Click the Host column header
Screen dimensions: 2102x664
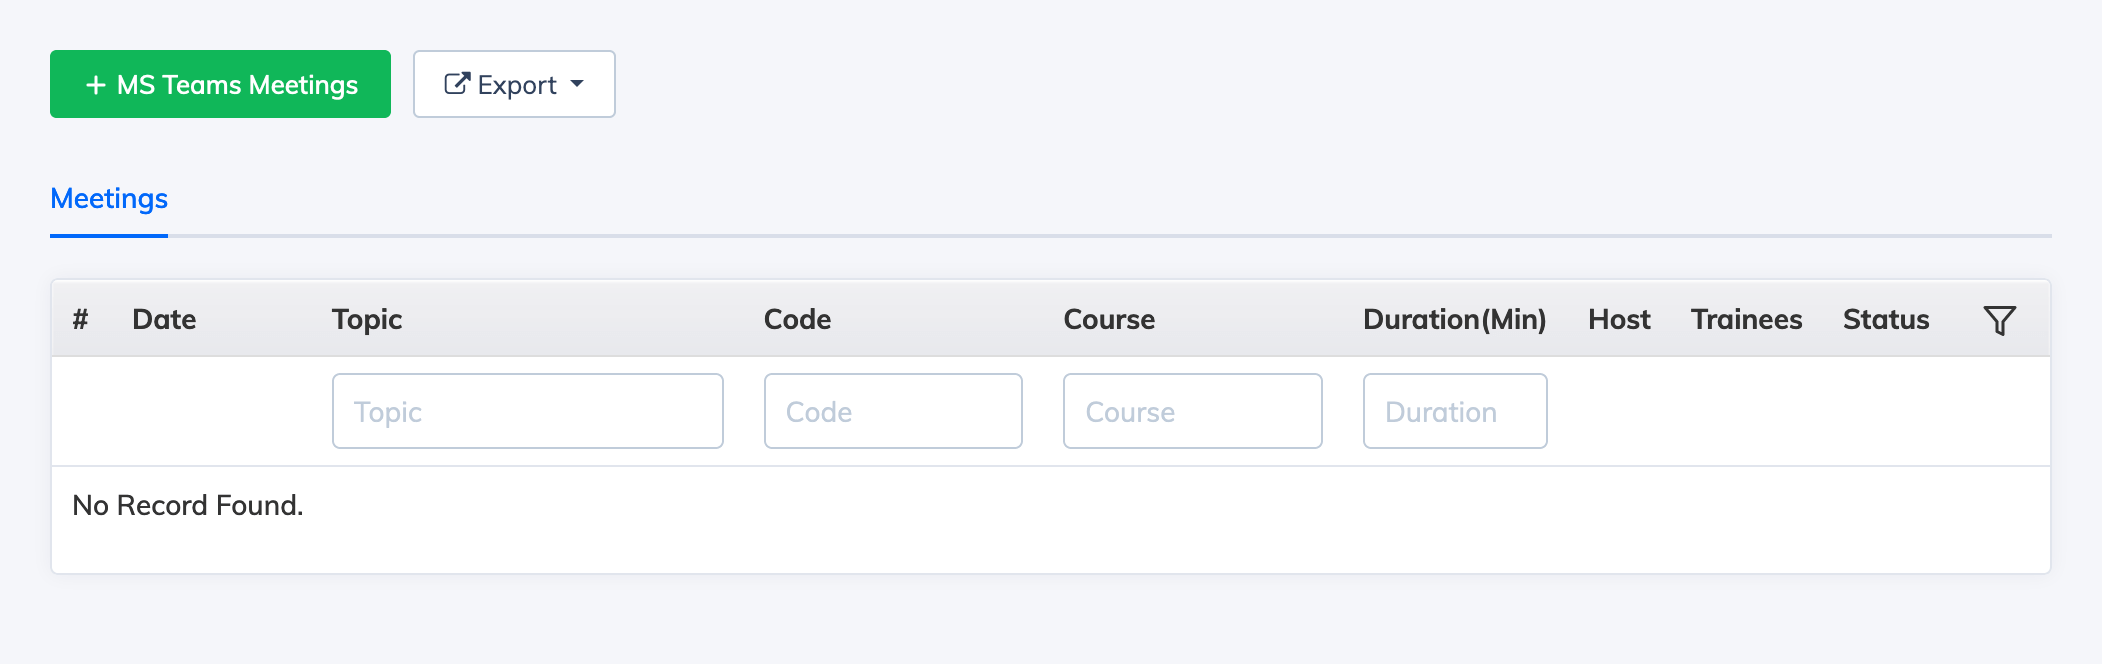[1619, 320]
